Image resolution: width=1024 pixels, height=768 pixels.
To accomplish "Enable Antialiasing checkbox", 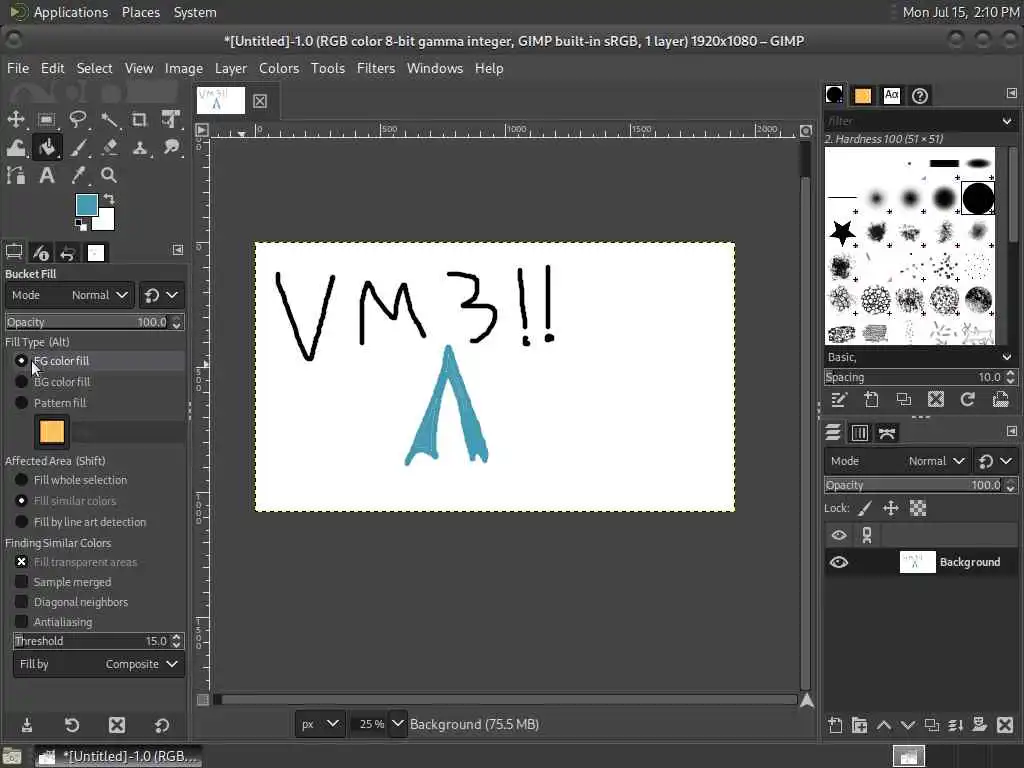I will (22, 622).
